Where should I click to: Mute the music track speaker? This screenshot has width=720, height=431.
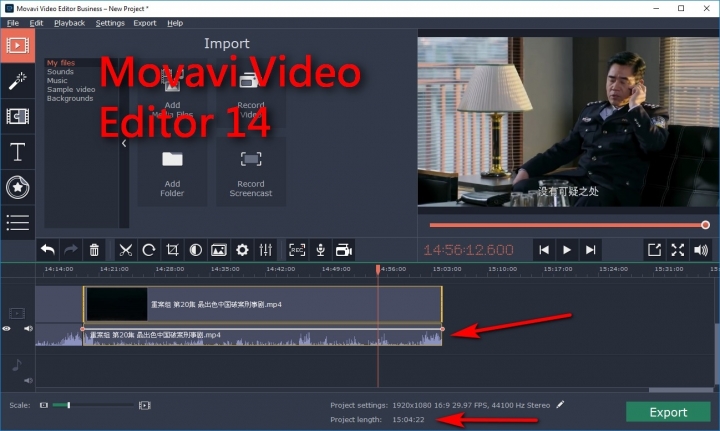[28, 381]
